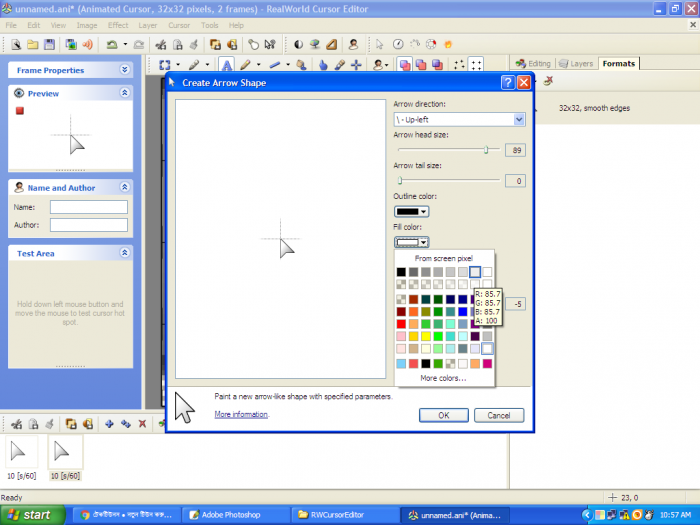This screenshot has width=700, height=525.
Task: Click the Undo arrow icon
Action: pos(112,44)
